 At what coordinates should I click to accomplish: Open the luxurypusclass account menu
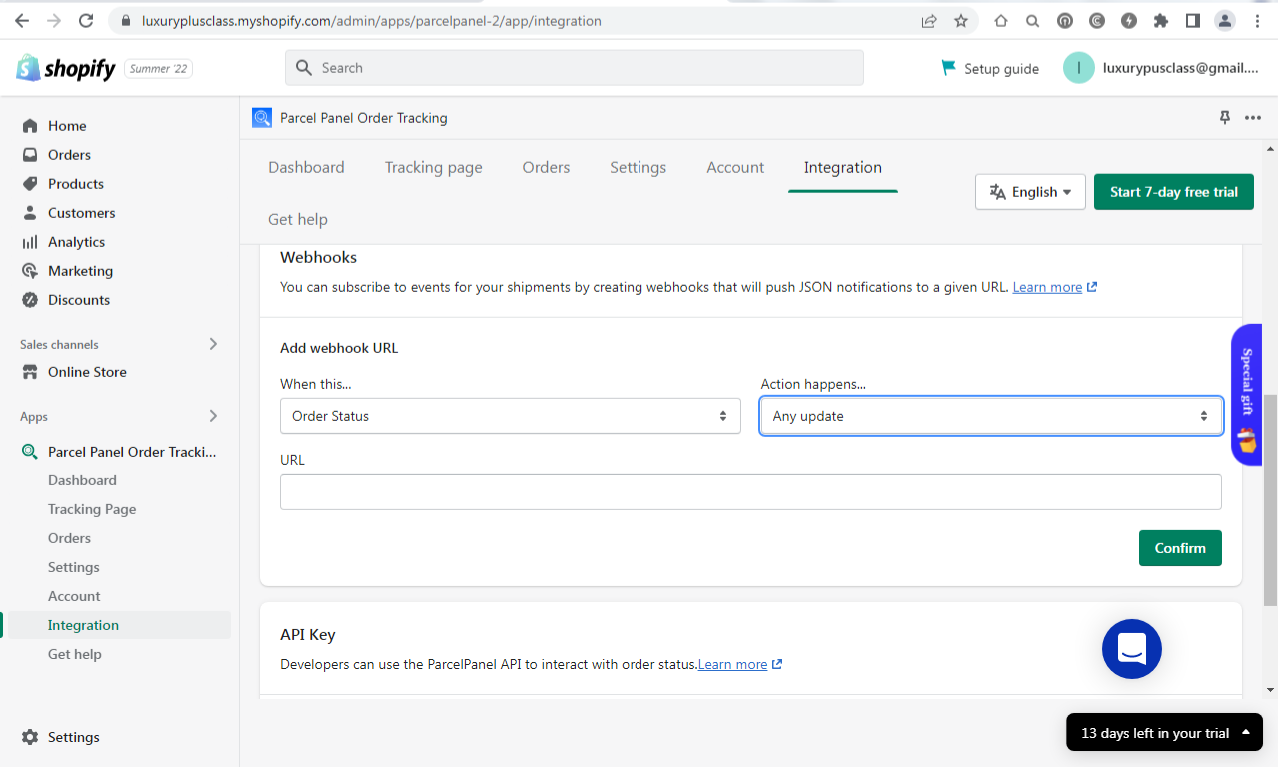click(x=1161, y=68)
